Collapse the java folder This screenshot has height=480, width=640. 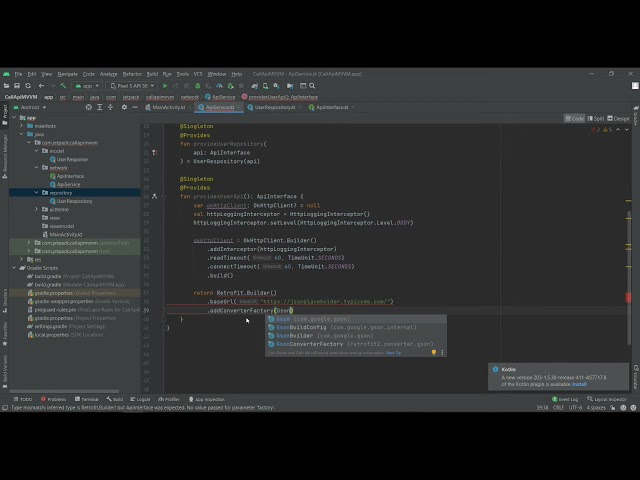[22, 134]
